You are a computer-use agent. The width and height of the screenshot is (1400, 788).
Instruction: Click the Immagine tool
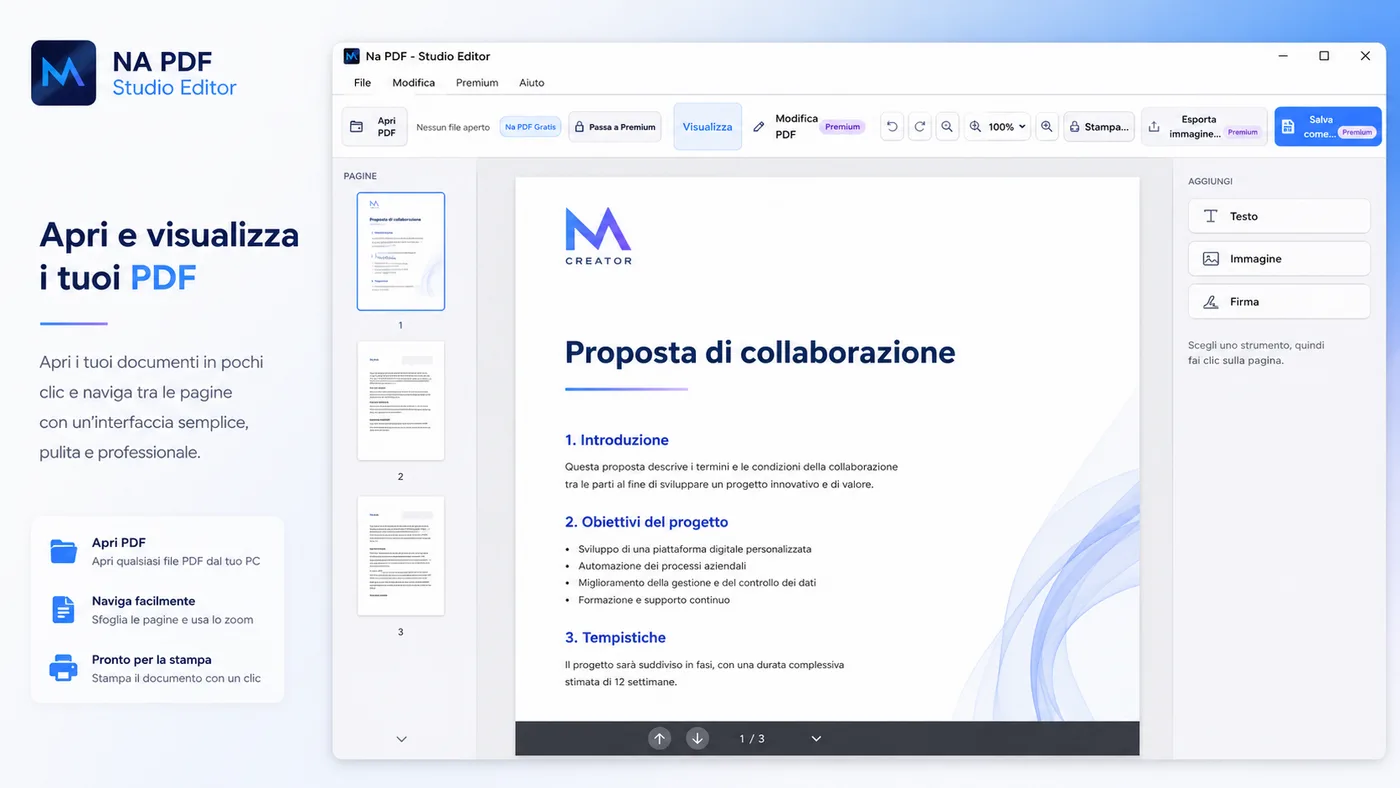click(x=1279, y=259)
